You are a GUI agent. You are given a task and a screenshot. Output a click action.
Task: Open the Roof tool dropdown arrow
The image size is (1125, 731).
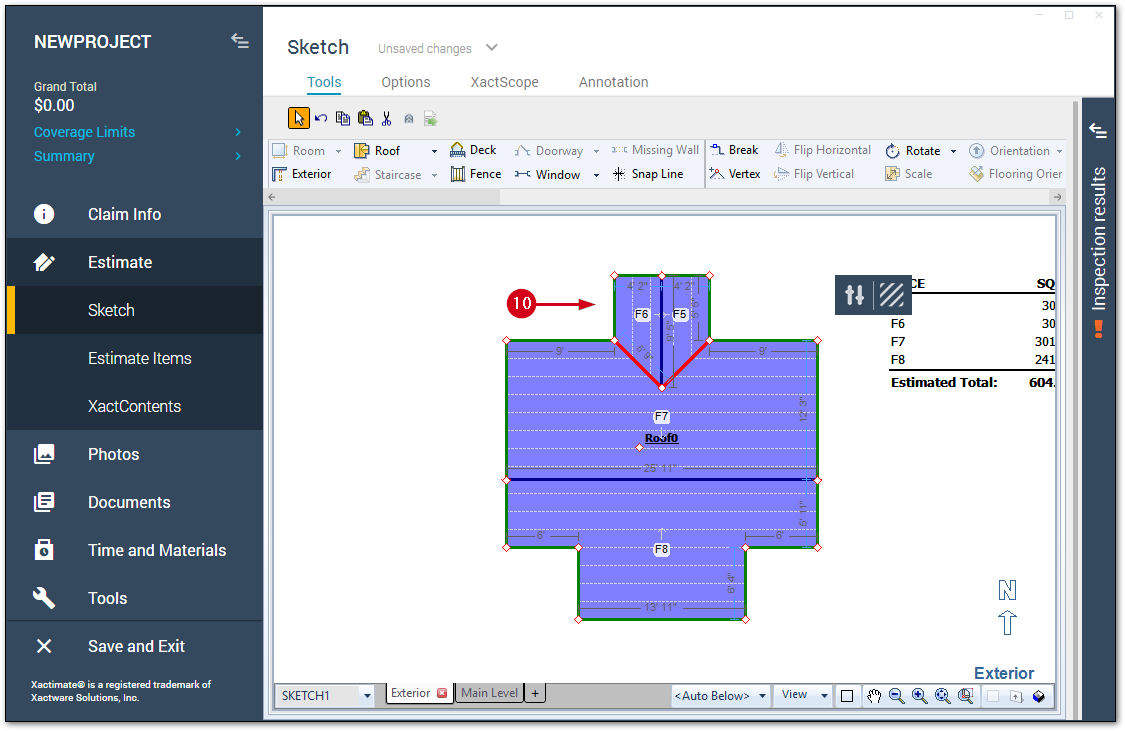[x=434, y=151]
